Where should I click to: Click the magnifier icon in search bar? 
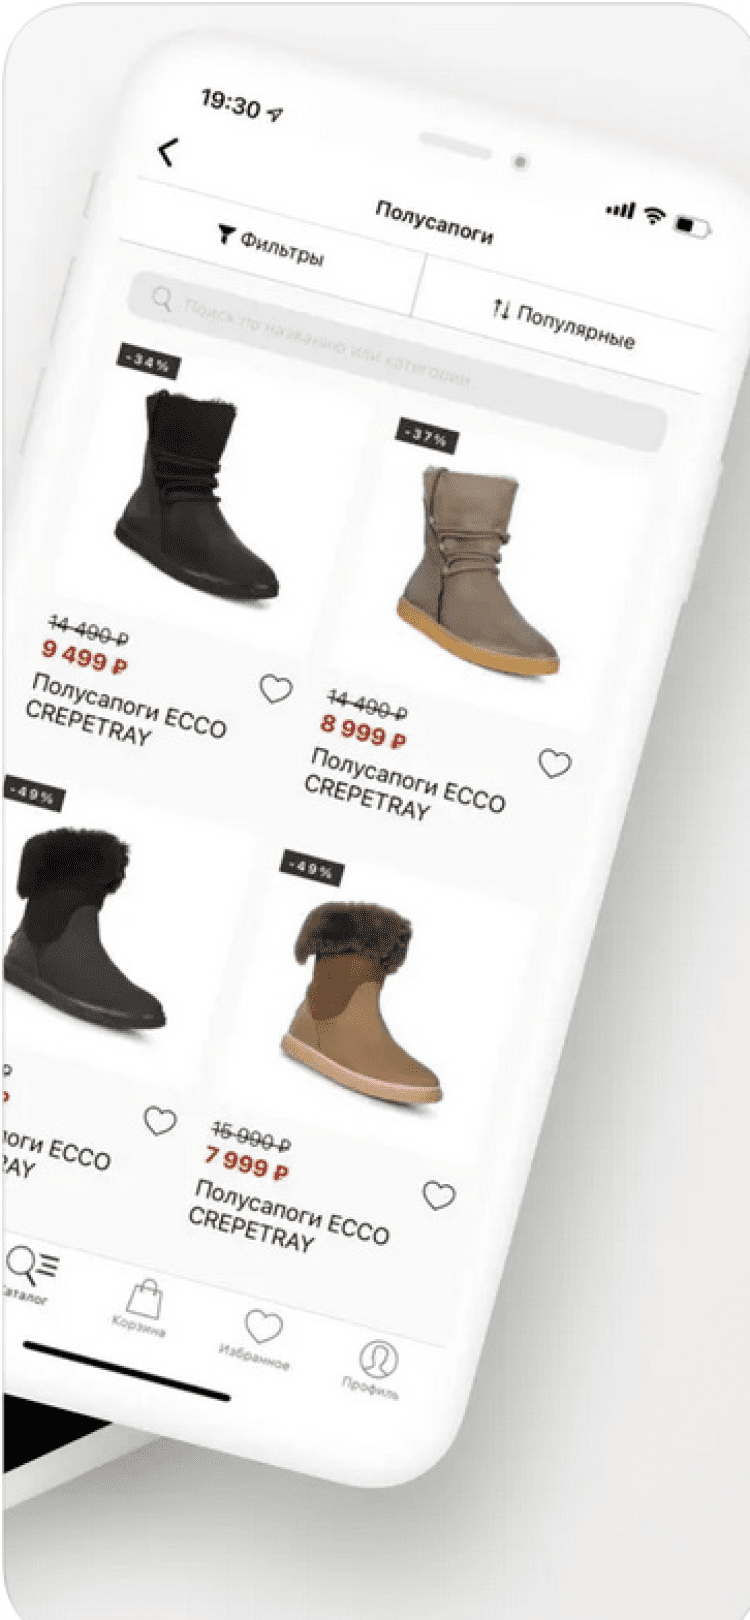161,298
